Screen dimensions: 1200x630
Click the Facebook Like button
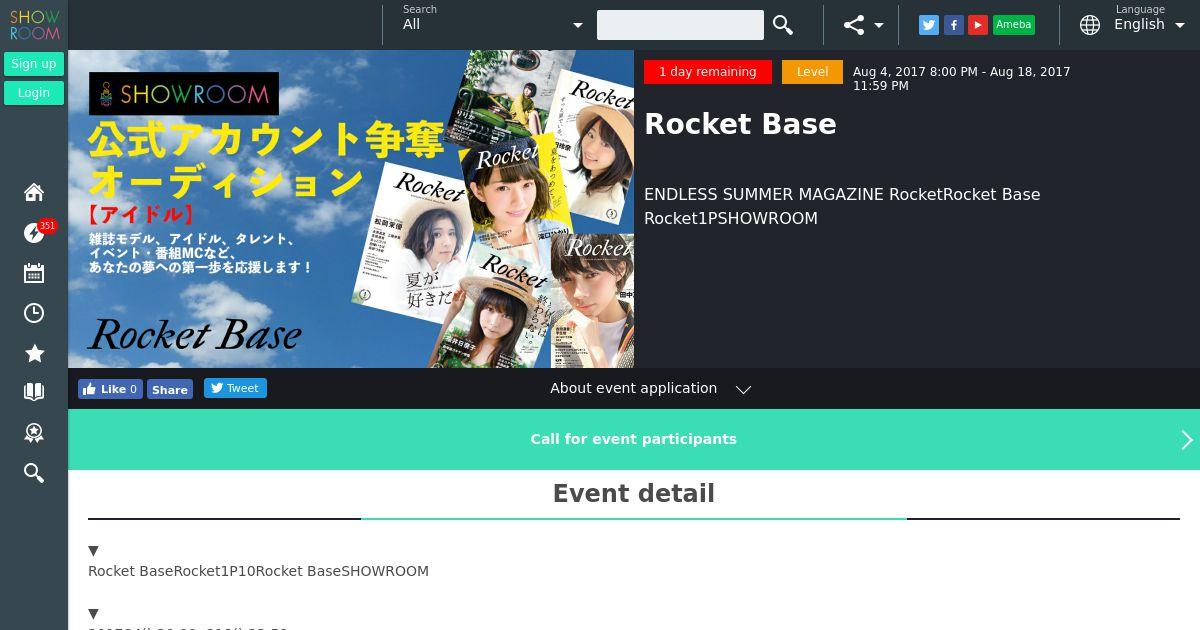coord(110,389)
